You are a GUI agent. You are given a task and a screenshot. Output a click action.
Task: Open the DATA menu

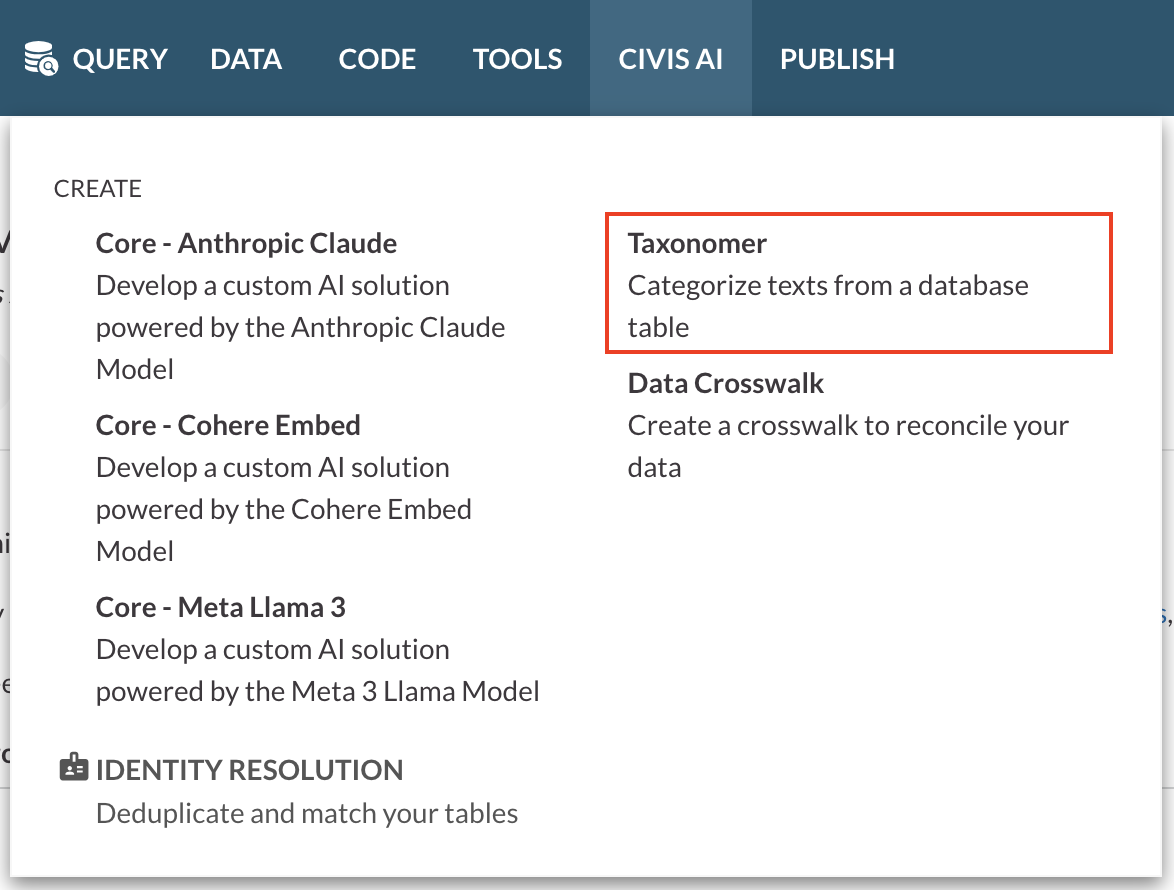(x=246, y=59)
